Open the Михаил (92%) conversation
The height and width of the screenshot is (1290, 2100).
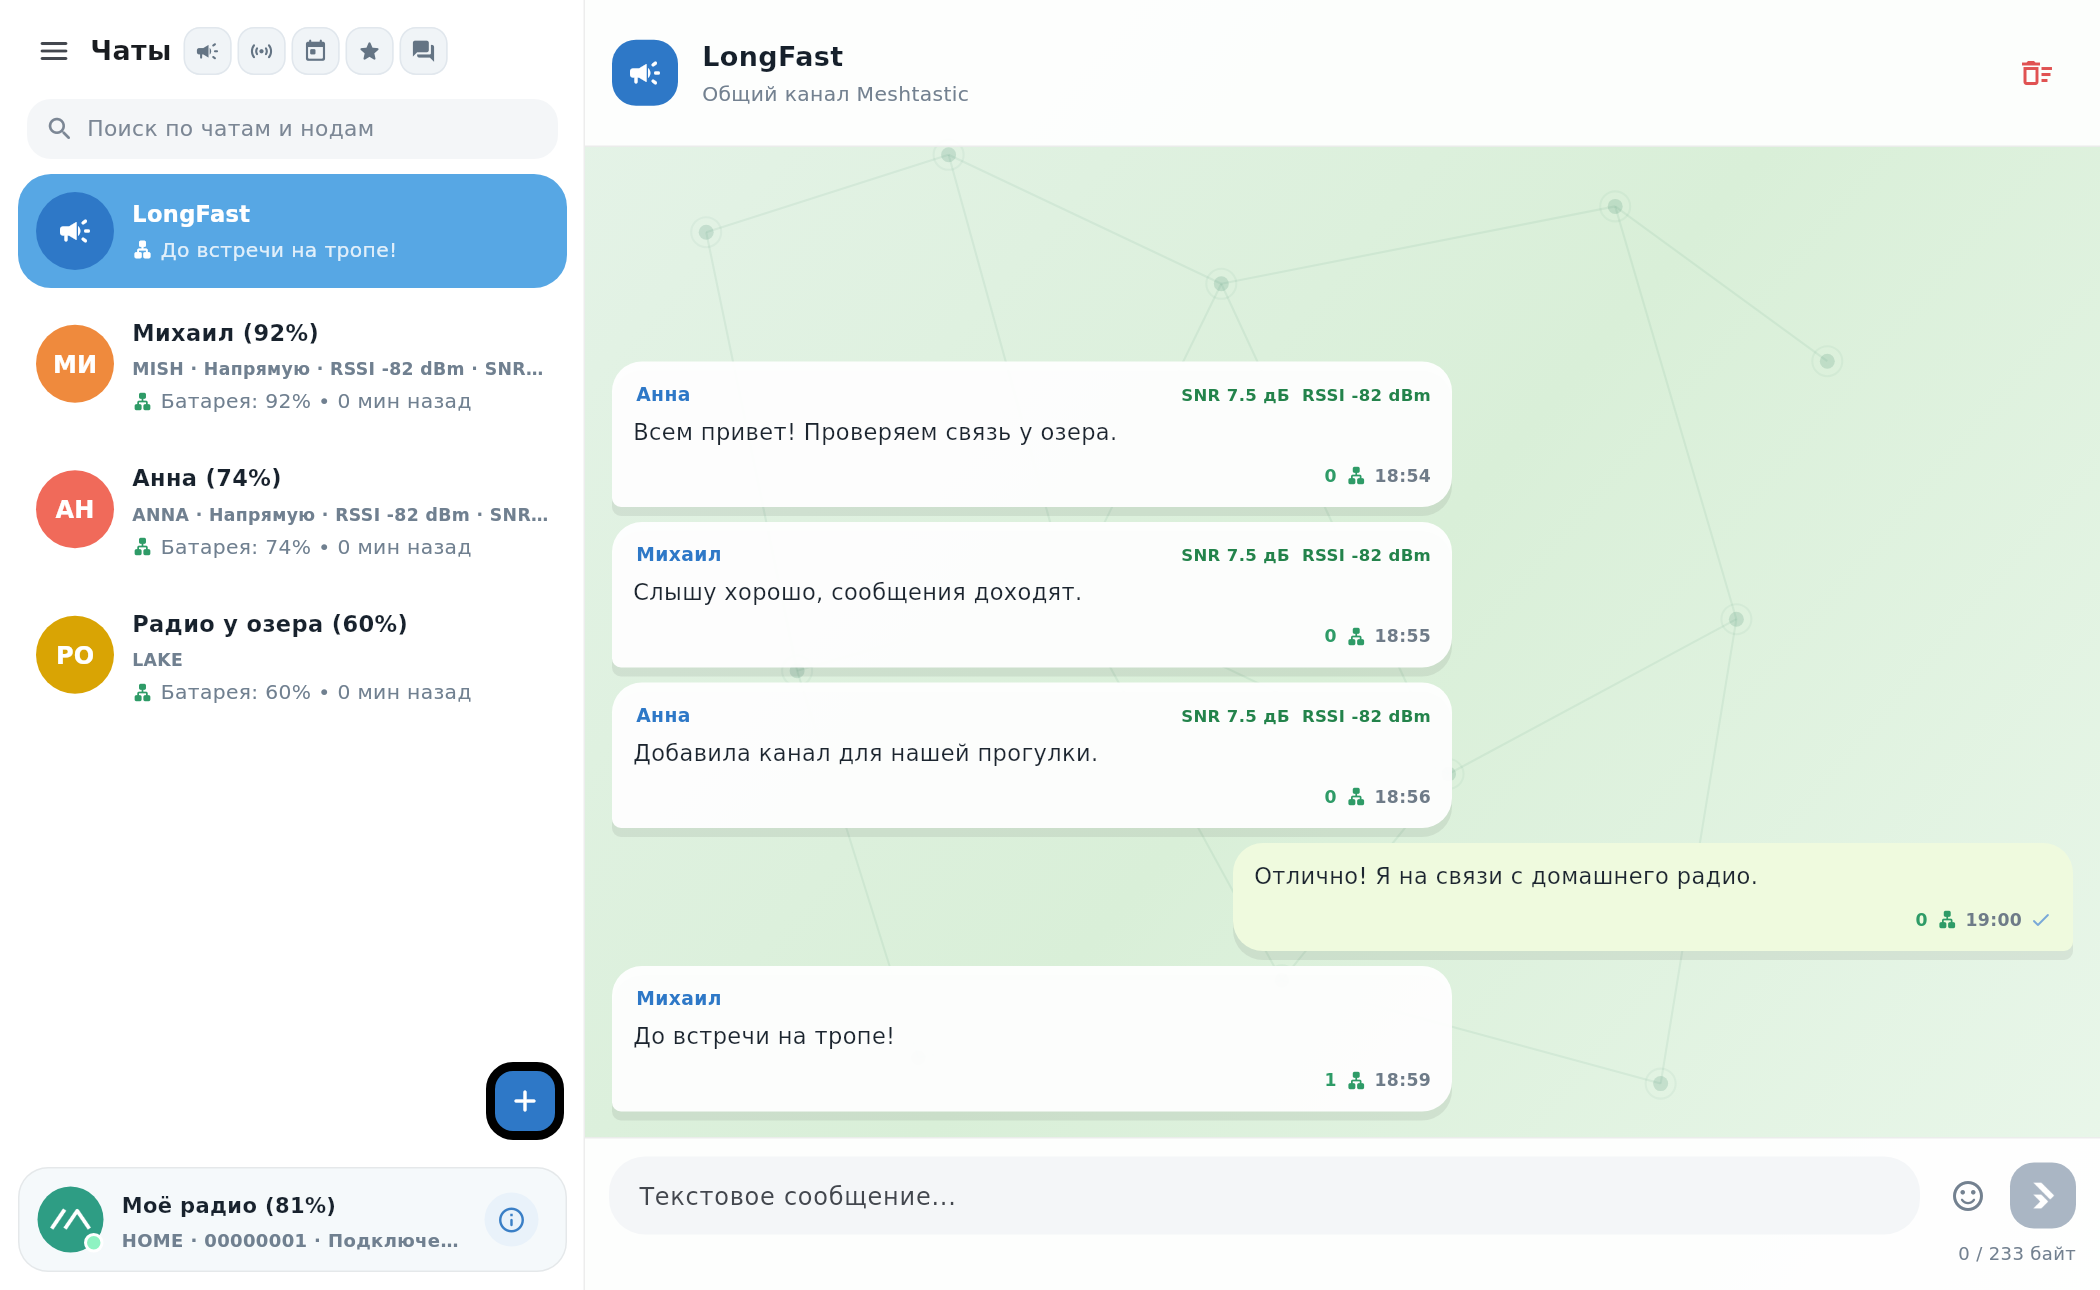click(x=293, y=366)
